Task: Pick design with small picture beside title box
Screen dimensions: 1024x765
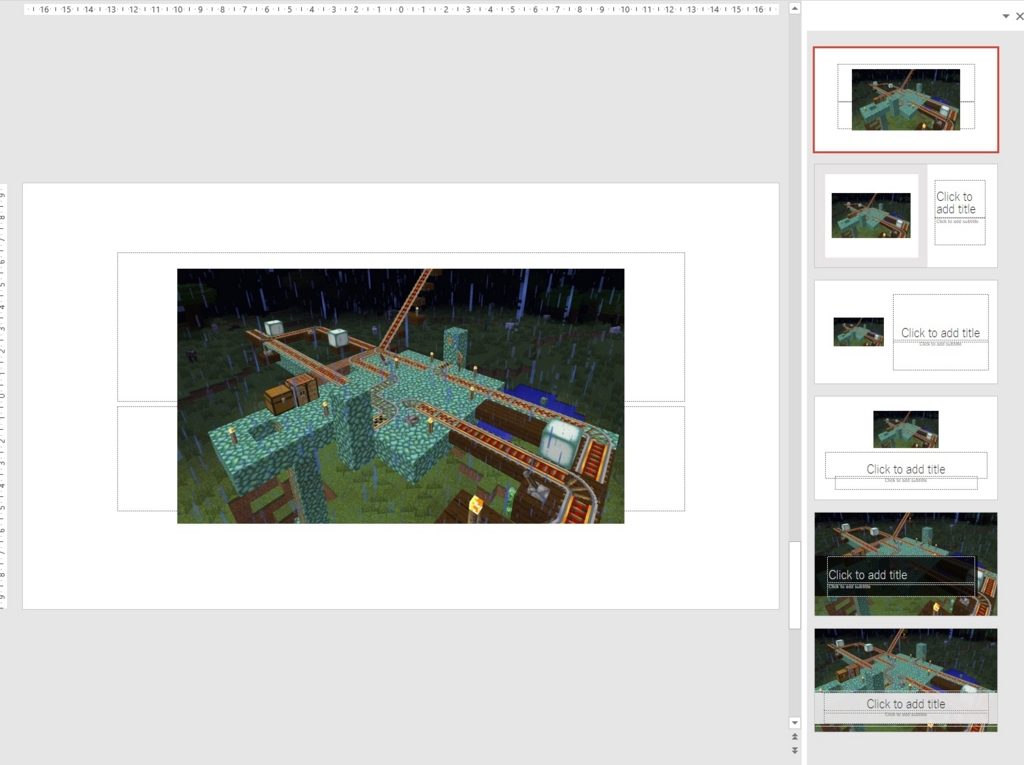Action: (906, 332)
